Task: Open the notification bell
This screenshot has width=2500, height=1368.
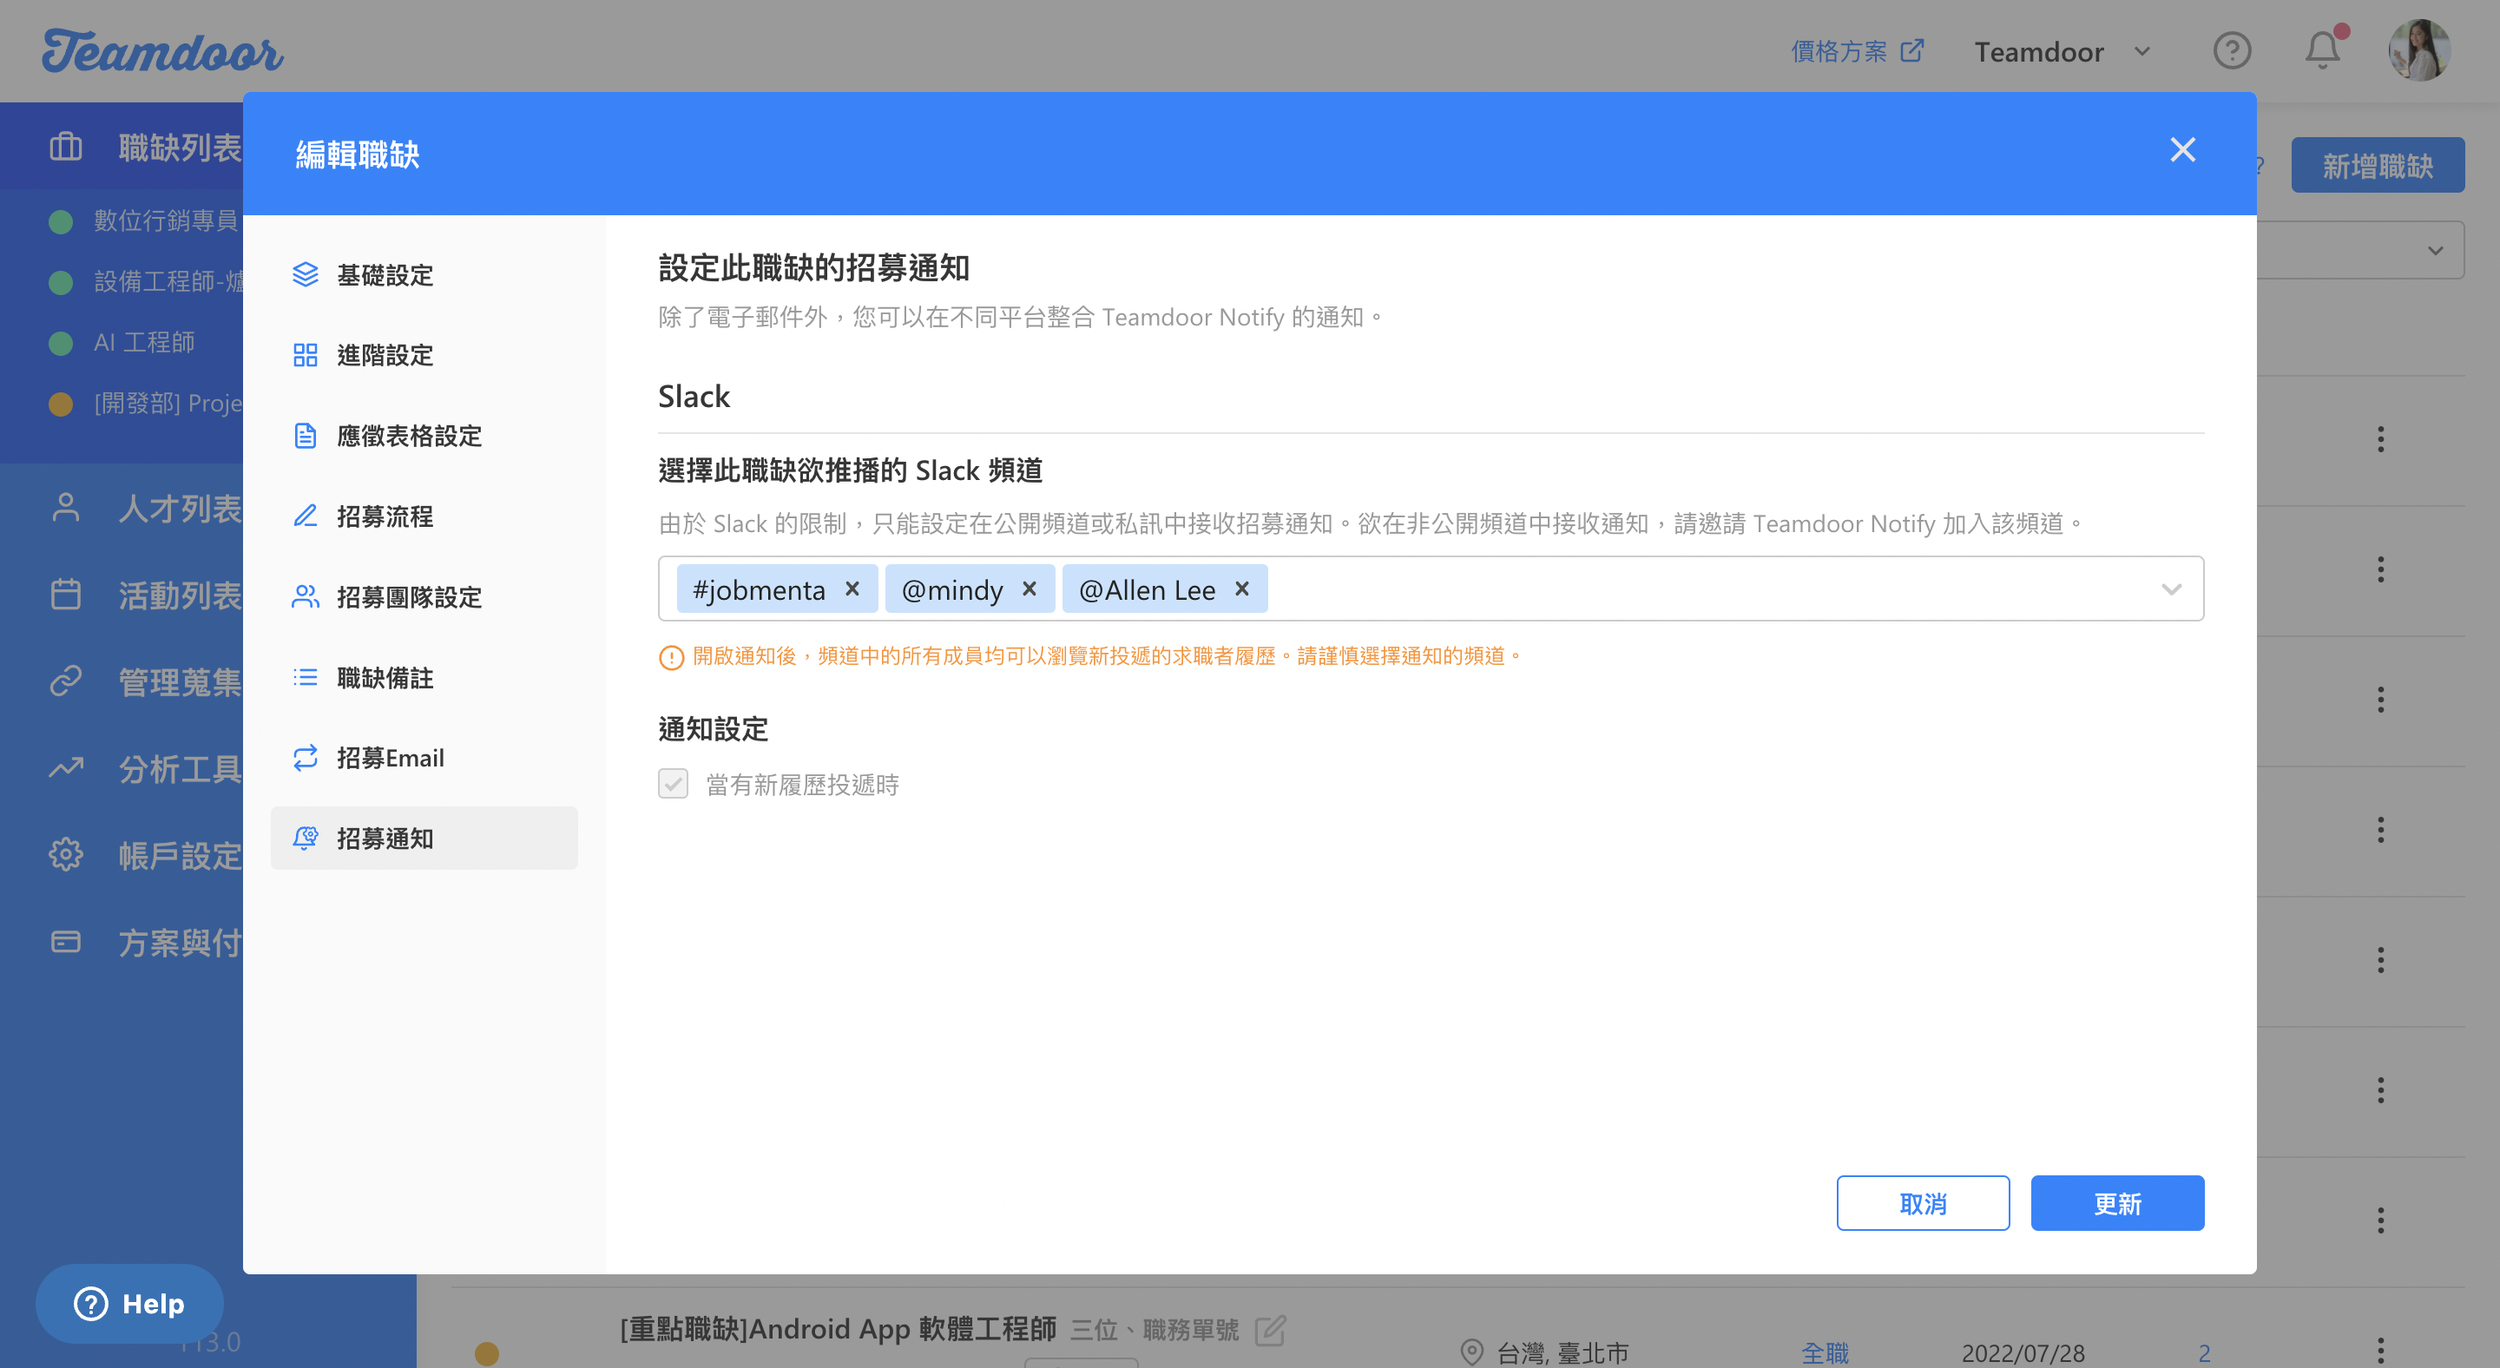Action: pos(2322,50)
